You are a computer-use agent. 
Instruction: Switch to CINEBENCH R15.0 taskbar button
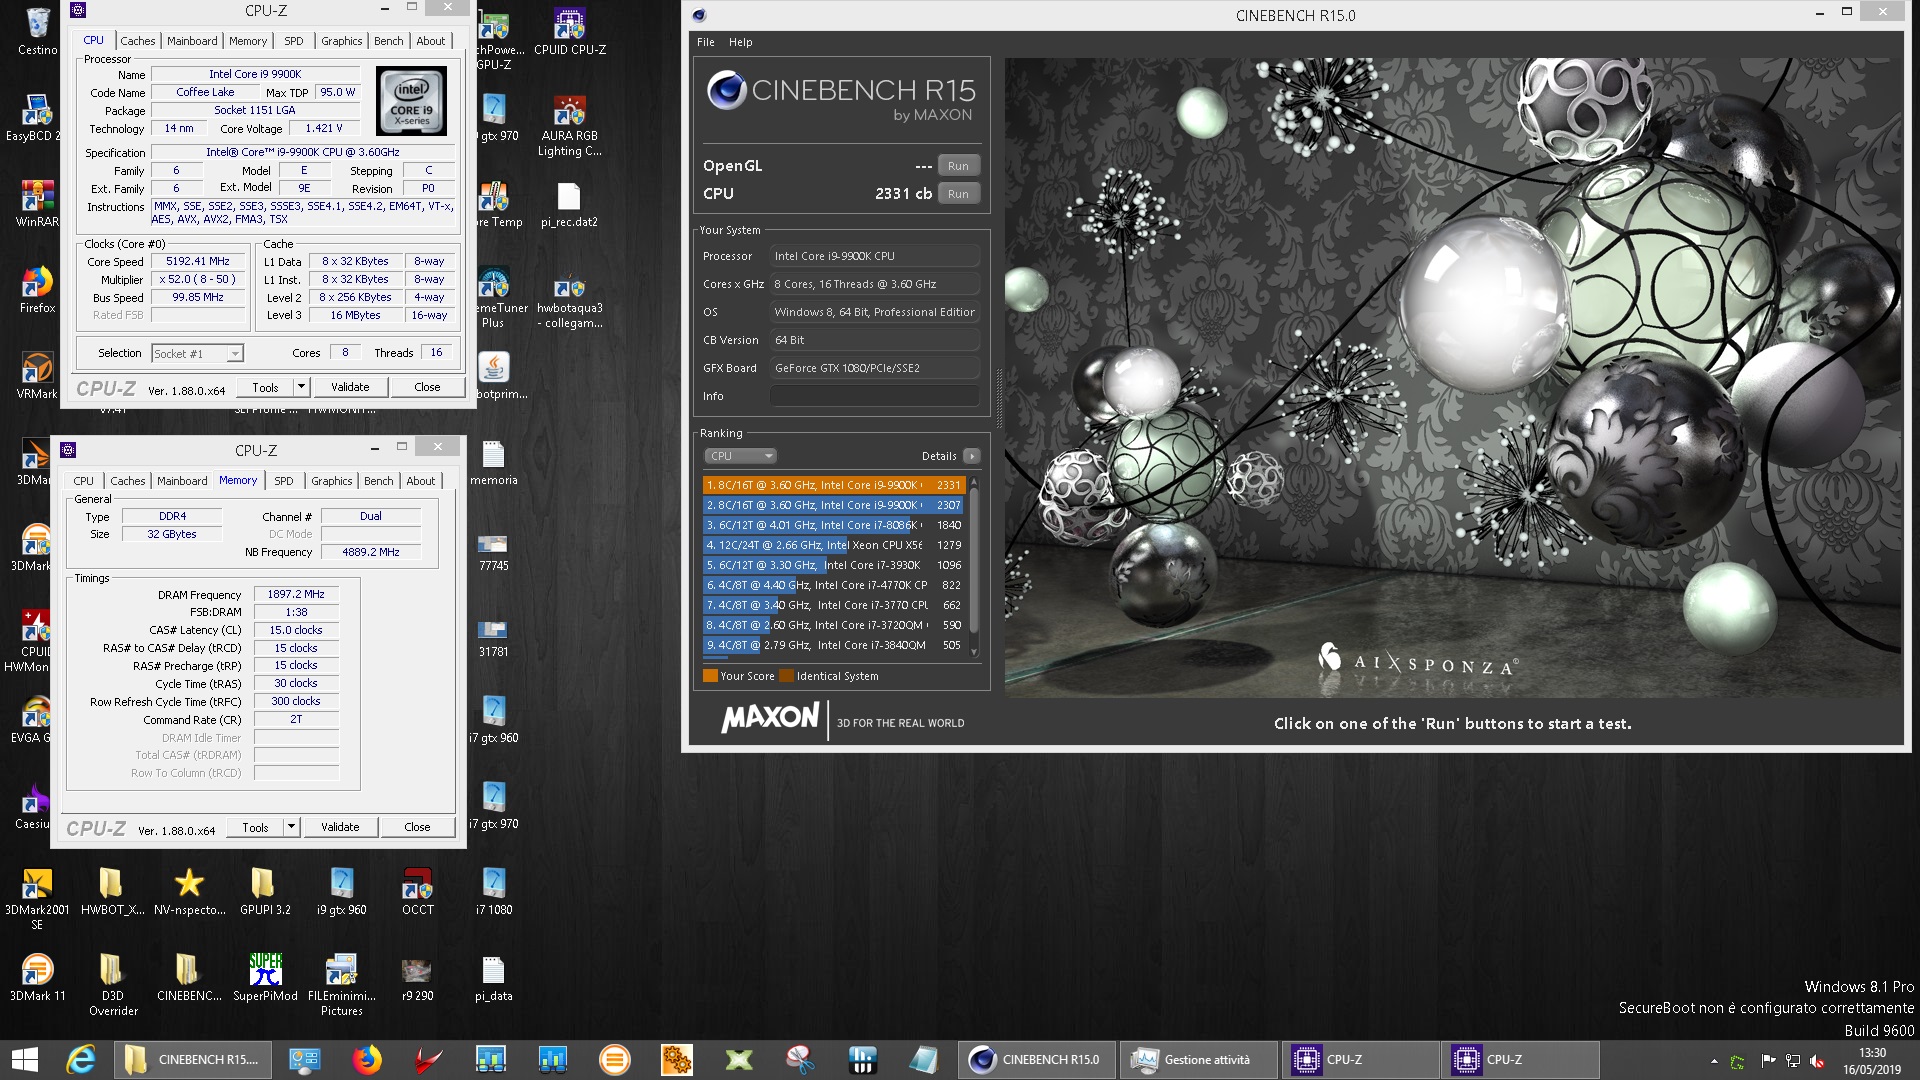pos(1037,1060)
